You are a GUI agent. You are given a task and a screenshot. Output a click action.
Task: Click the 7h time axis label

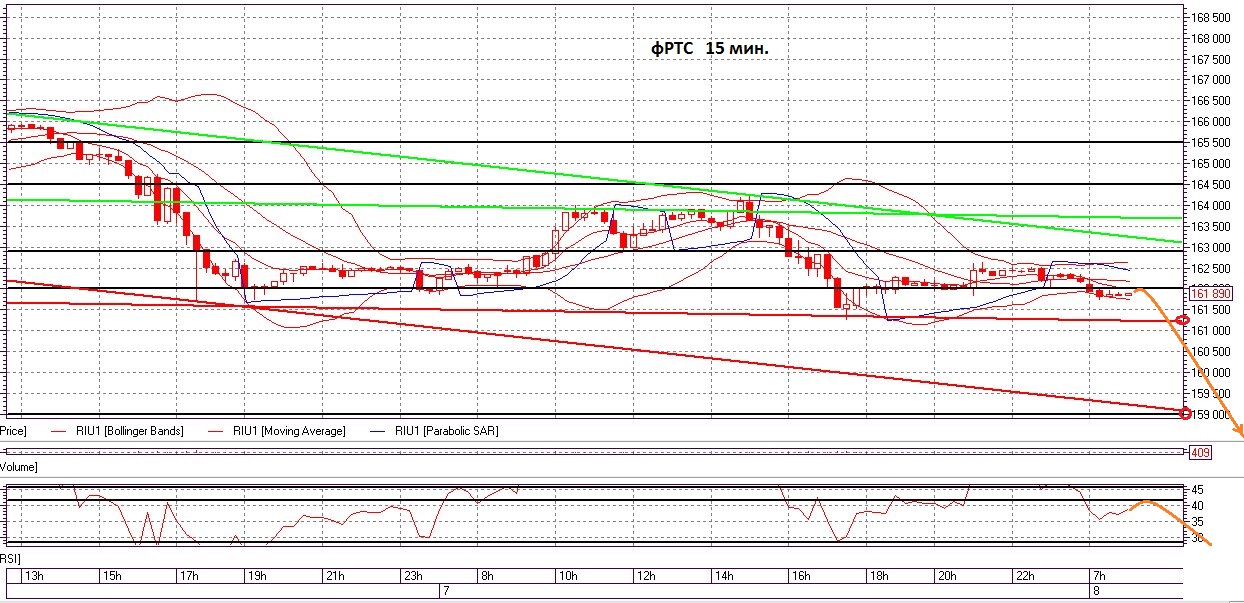point(1099,576)
